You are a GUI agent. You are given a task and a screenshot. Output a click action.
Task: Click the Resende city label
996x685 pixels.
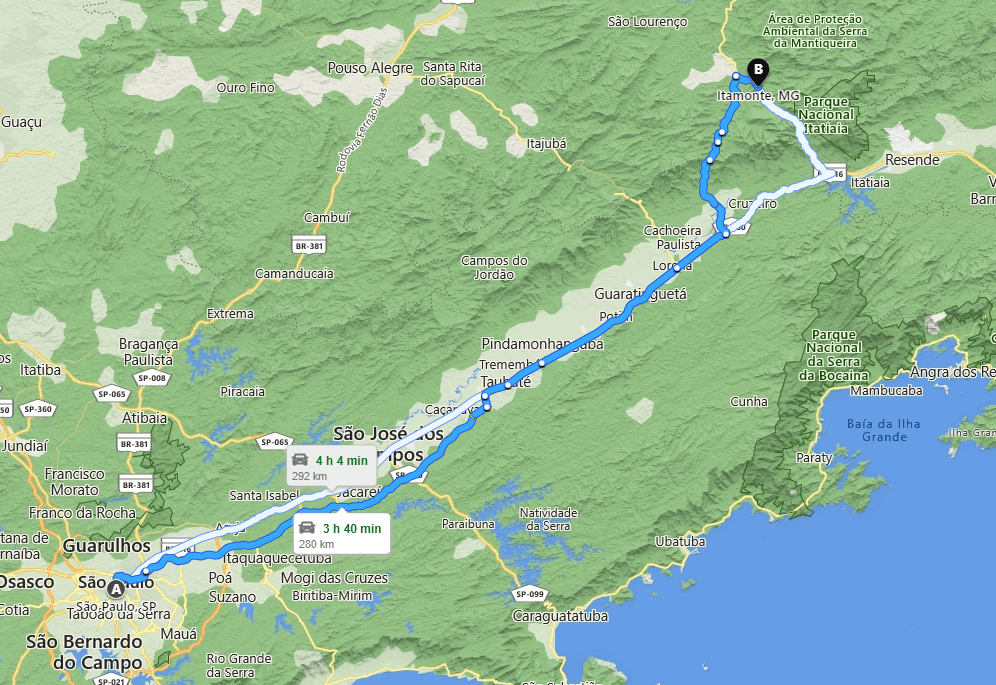coord(912,160)
